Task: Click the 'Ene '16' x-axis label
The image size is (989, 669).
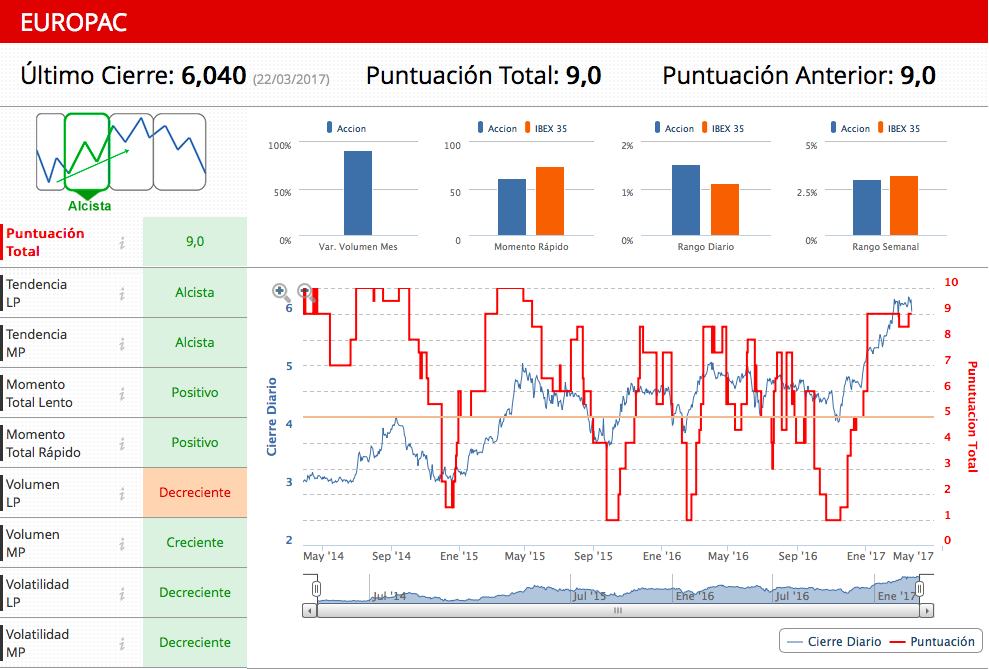Action: (x=662, y=556)
